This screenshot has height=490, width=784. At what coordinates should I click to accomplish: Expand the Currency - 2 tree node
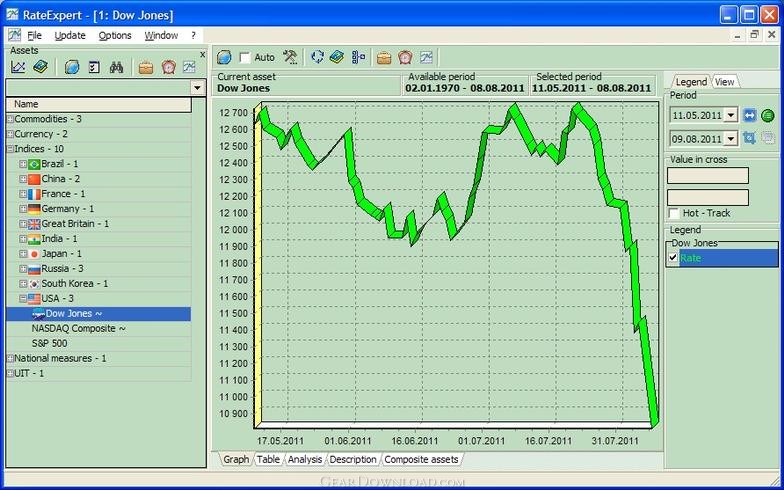pyautogui.click(x=10, y=134)
